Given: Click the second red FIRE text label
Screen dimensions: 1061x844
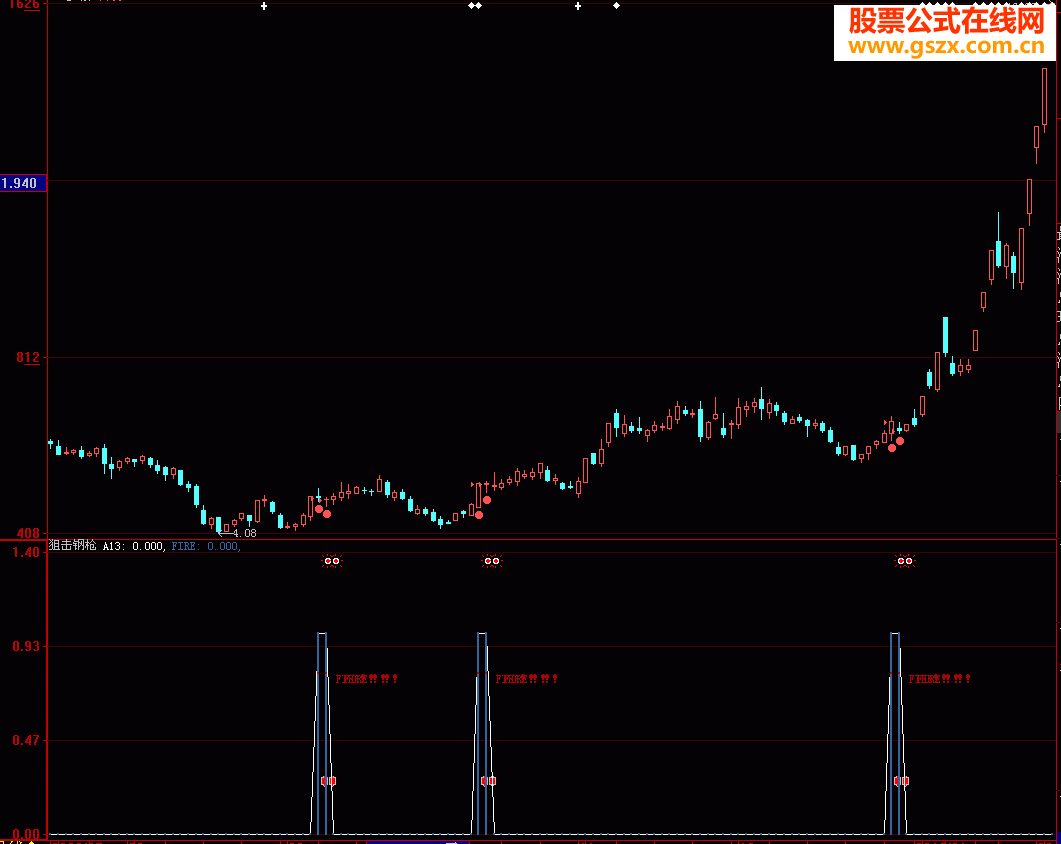Looking at the screenshot, I should point(526,679).
